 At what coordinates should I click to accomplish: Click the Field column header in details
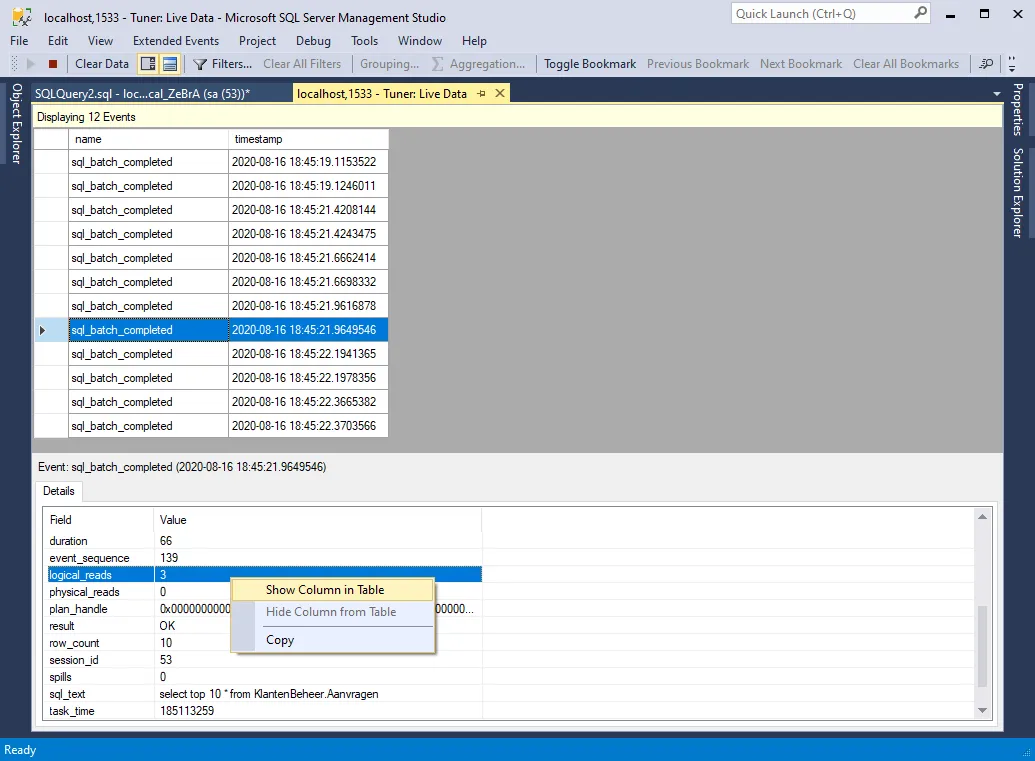pos(99,520)
